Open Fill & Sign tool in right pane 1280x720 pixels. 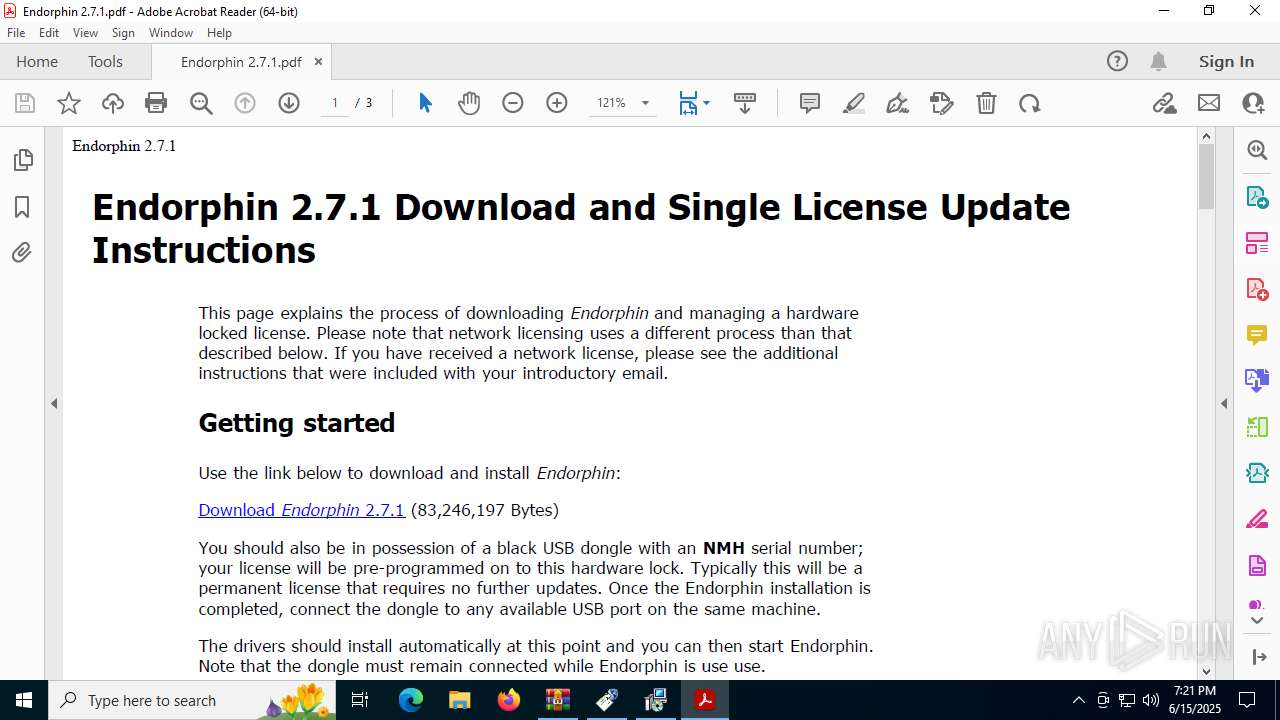click(x=1257, y=520)
